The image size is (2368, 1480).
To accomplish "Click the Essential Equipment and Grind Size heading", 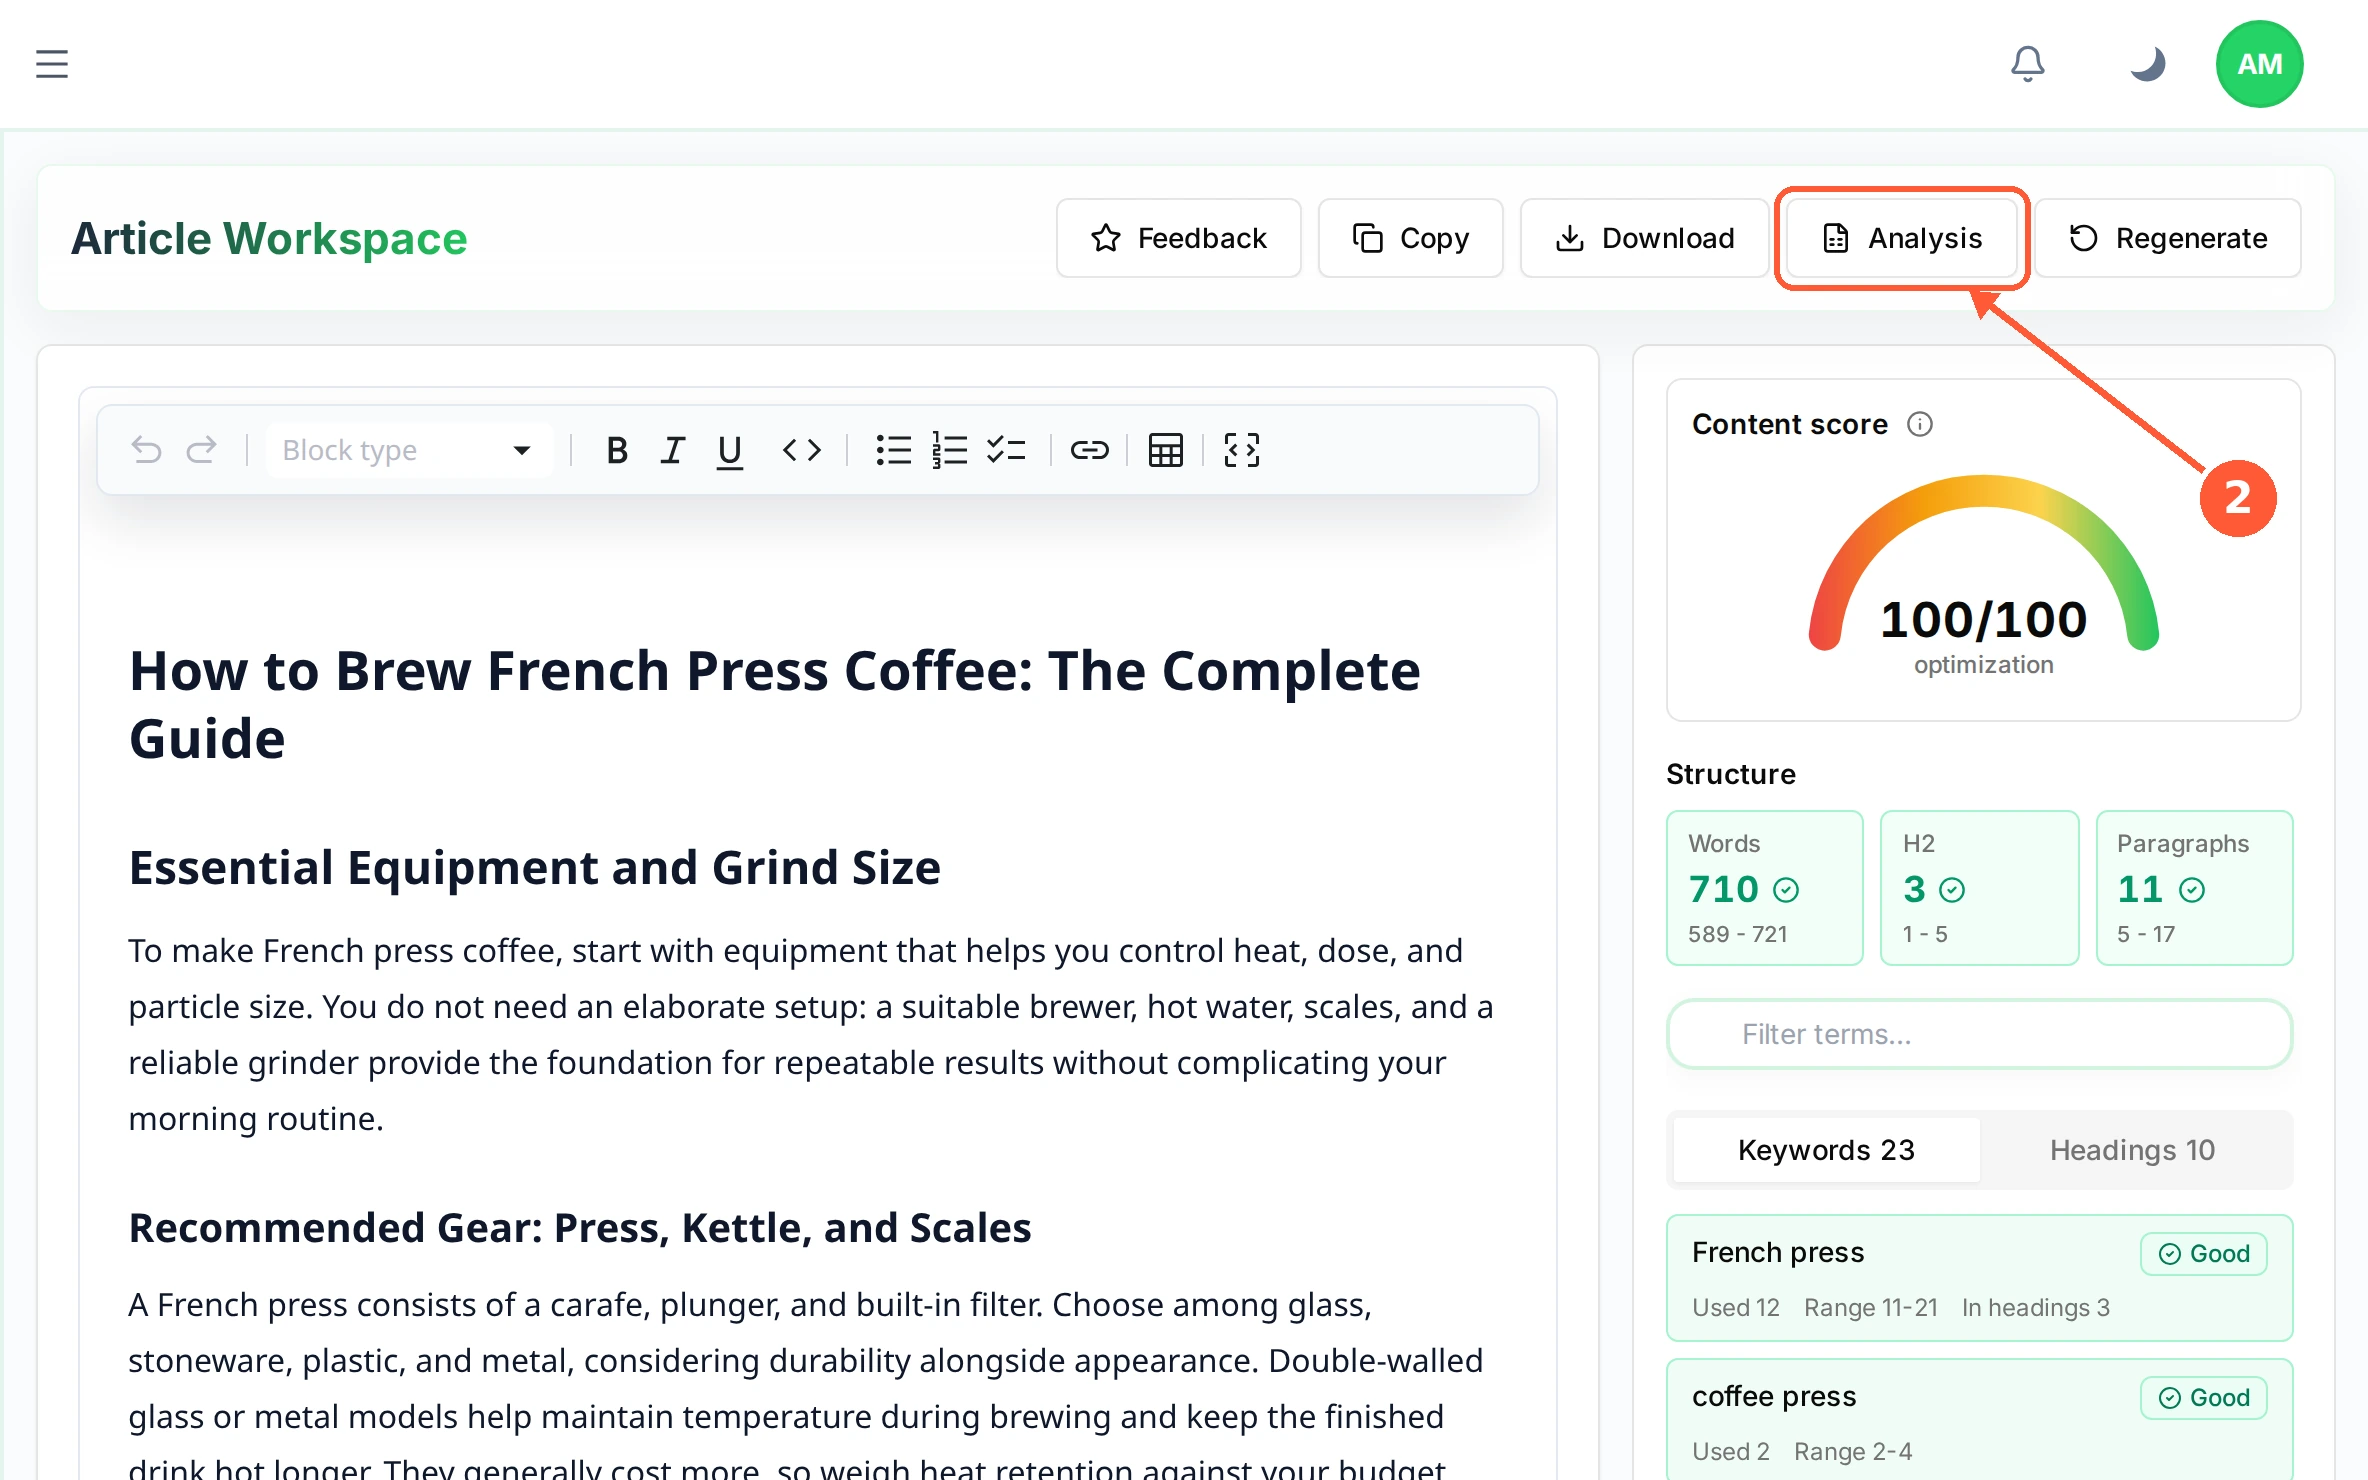I will (535, 867).
